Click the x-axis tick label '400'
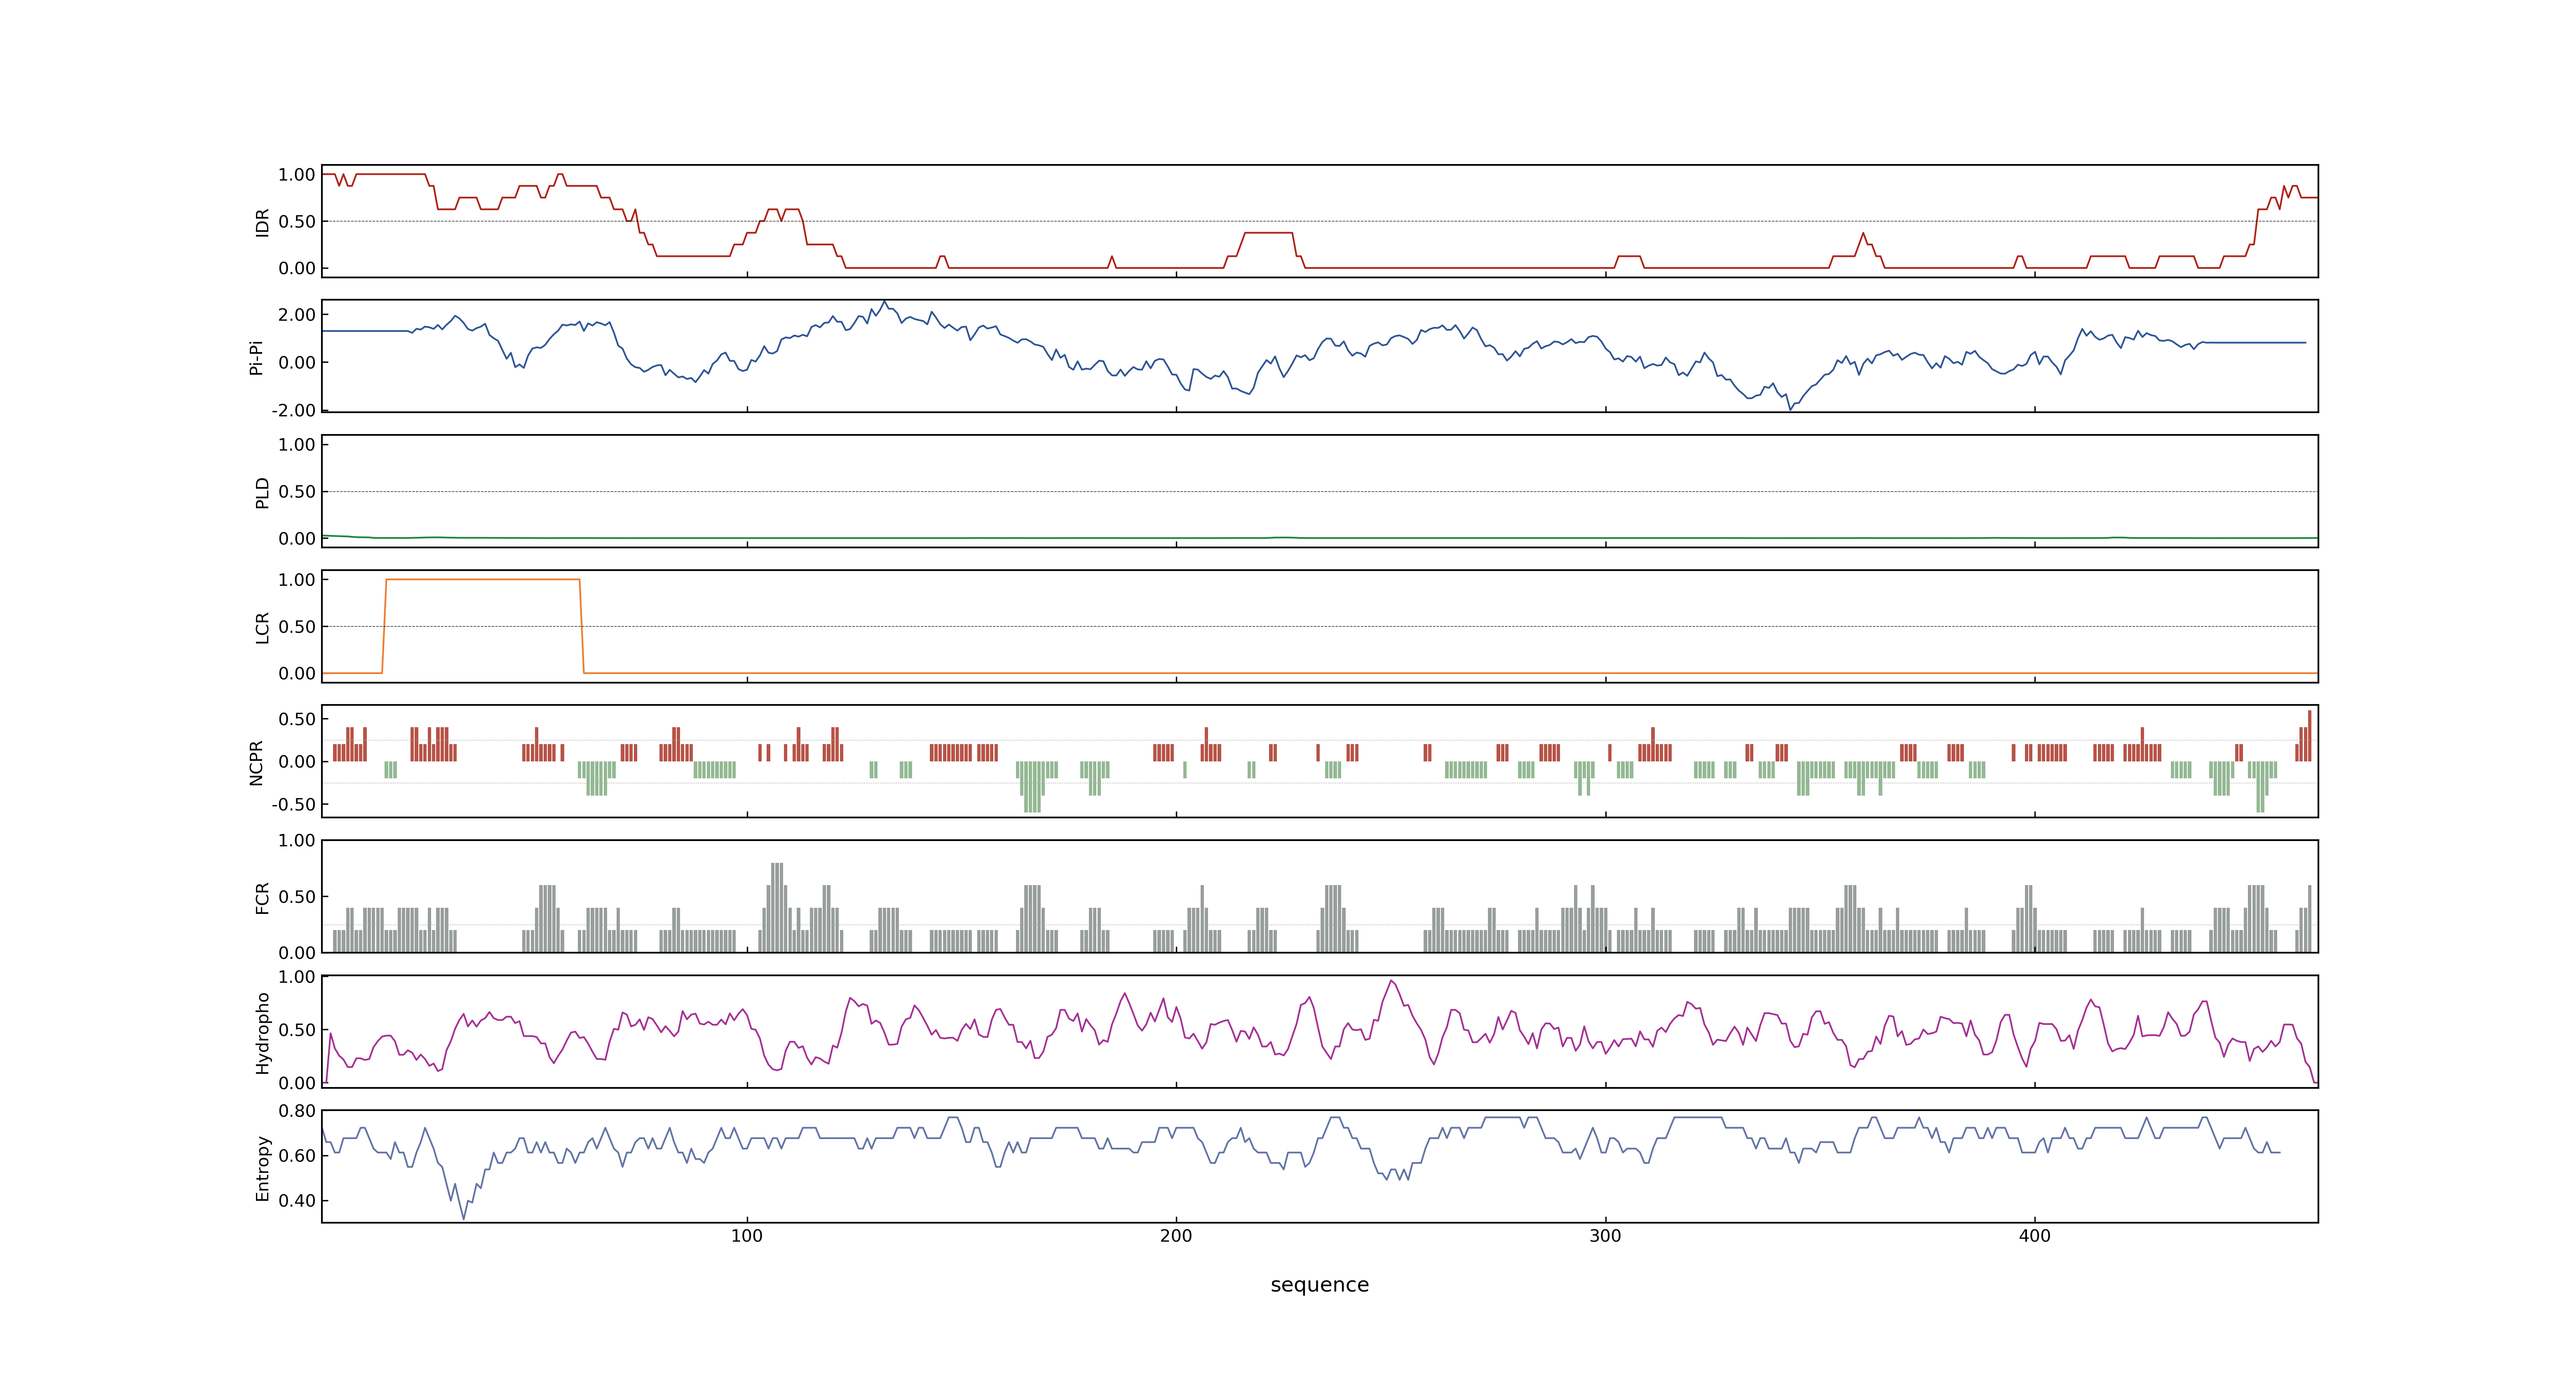 [x=2034, y=1236]
